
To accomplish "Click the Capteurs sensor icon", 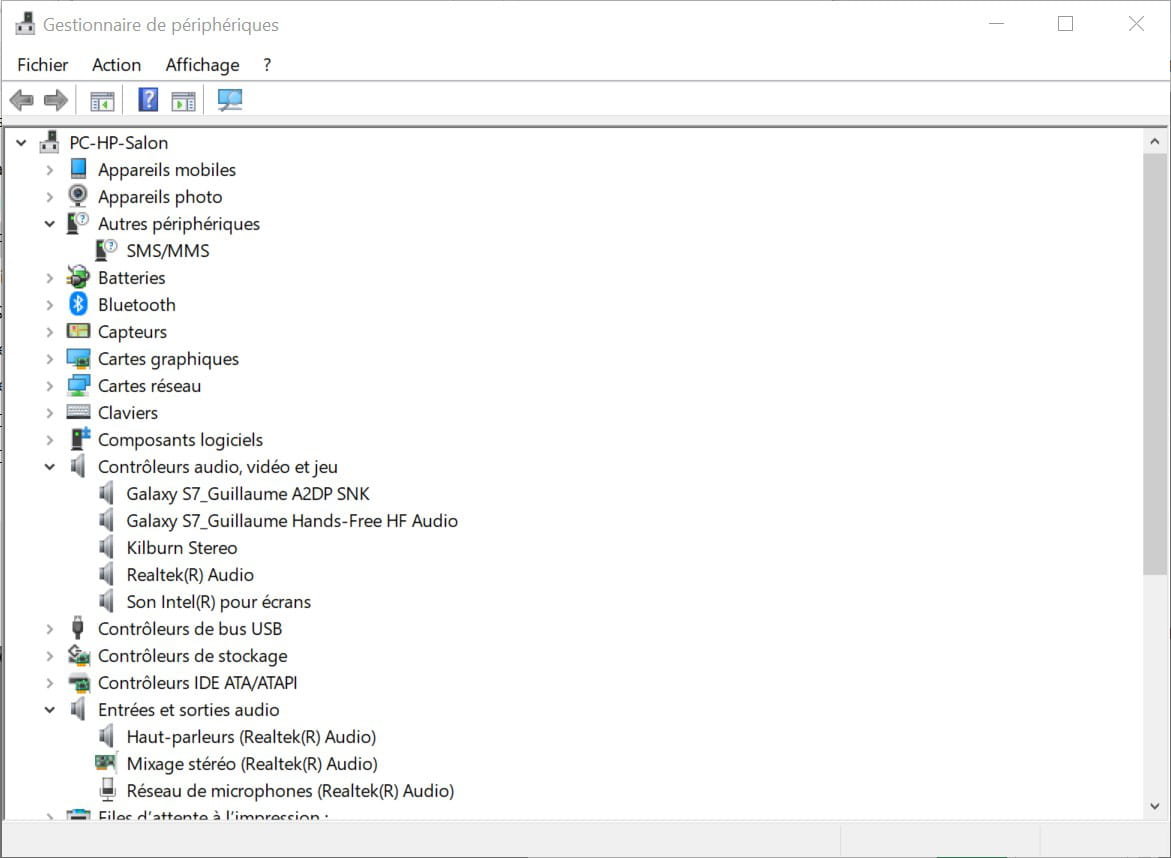I will (78, 331).
